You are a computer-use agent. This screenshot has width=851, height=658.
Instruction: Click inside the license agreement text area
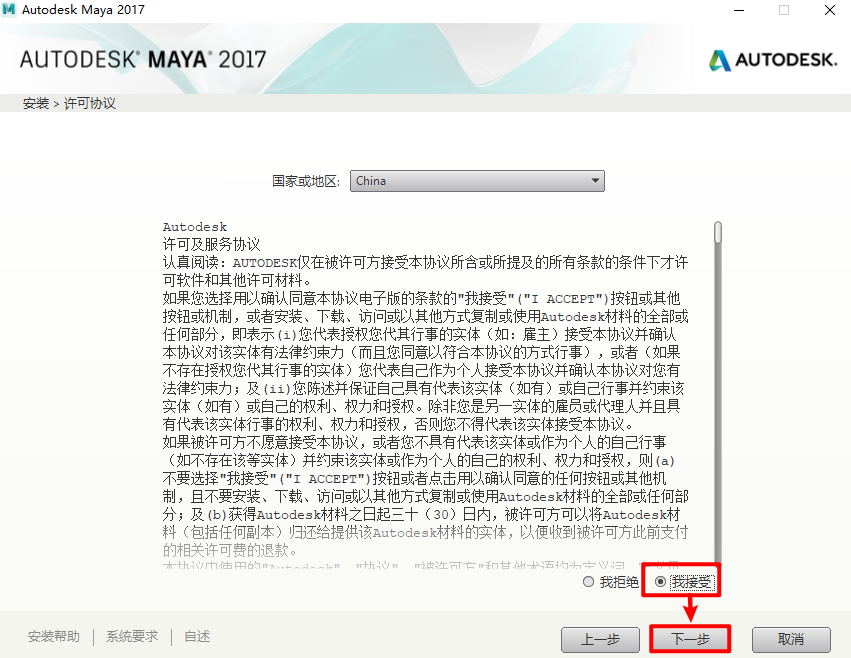point(426,393)
